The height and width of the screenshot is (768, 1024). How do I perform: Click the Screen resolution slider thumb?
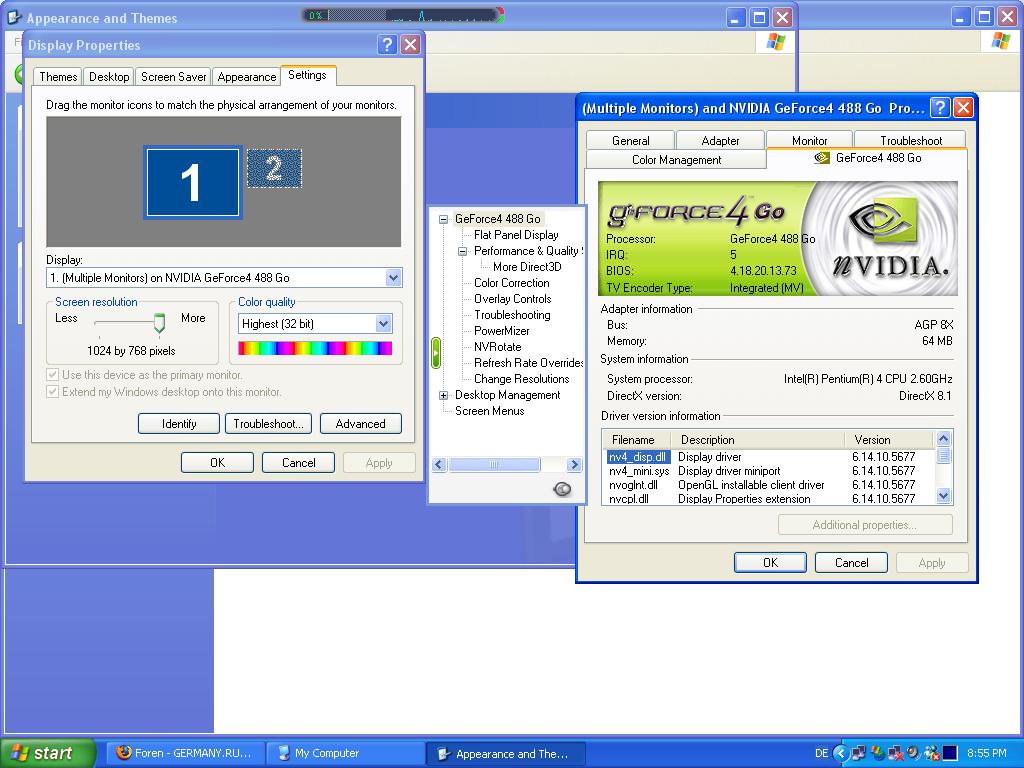pyautogui.click(x=159, y=323)
